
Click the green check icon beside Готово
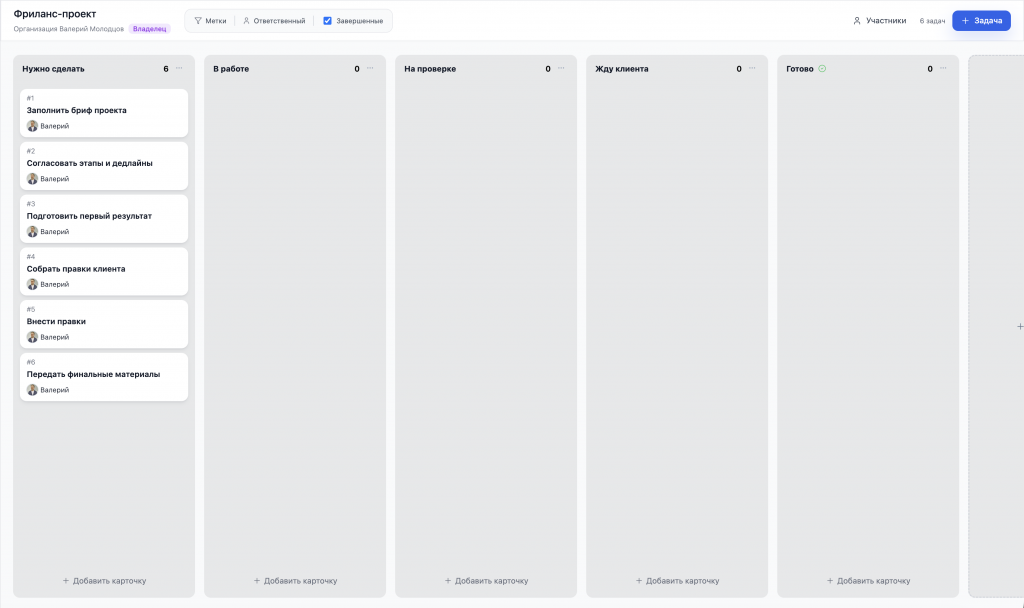(x=822, y=69)
